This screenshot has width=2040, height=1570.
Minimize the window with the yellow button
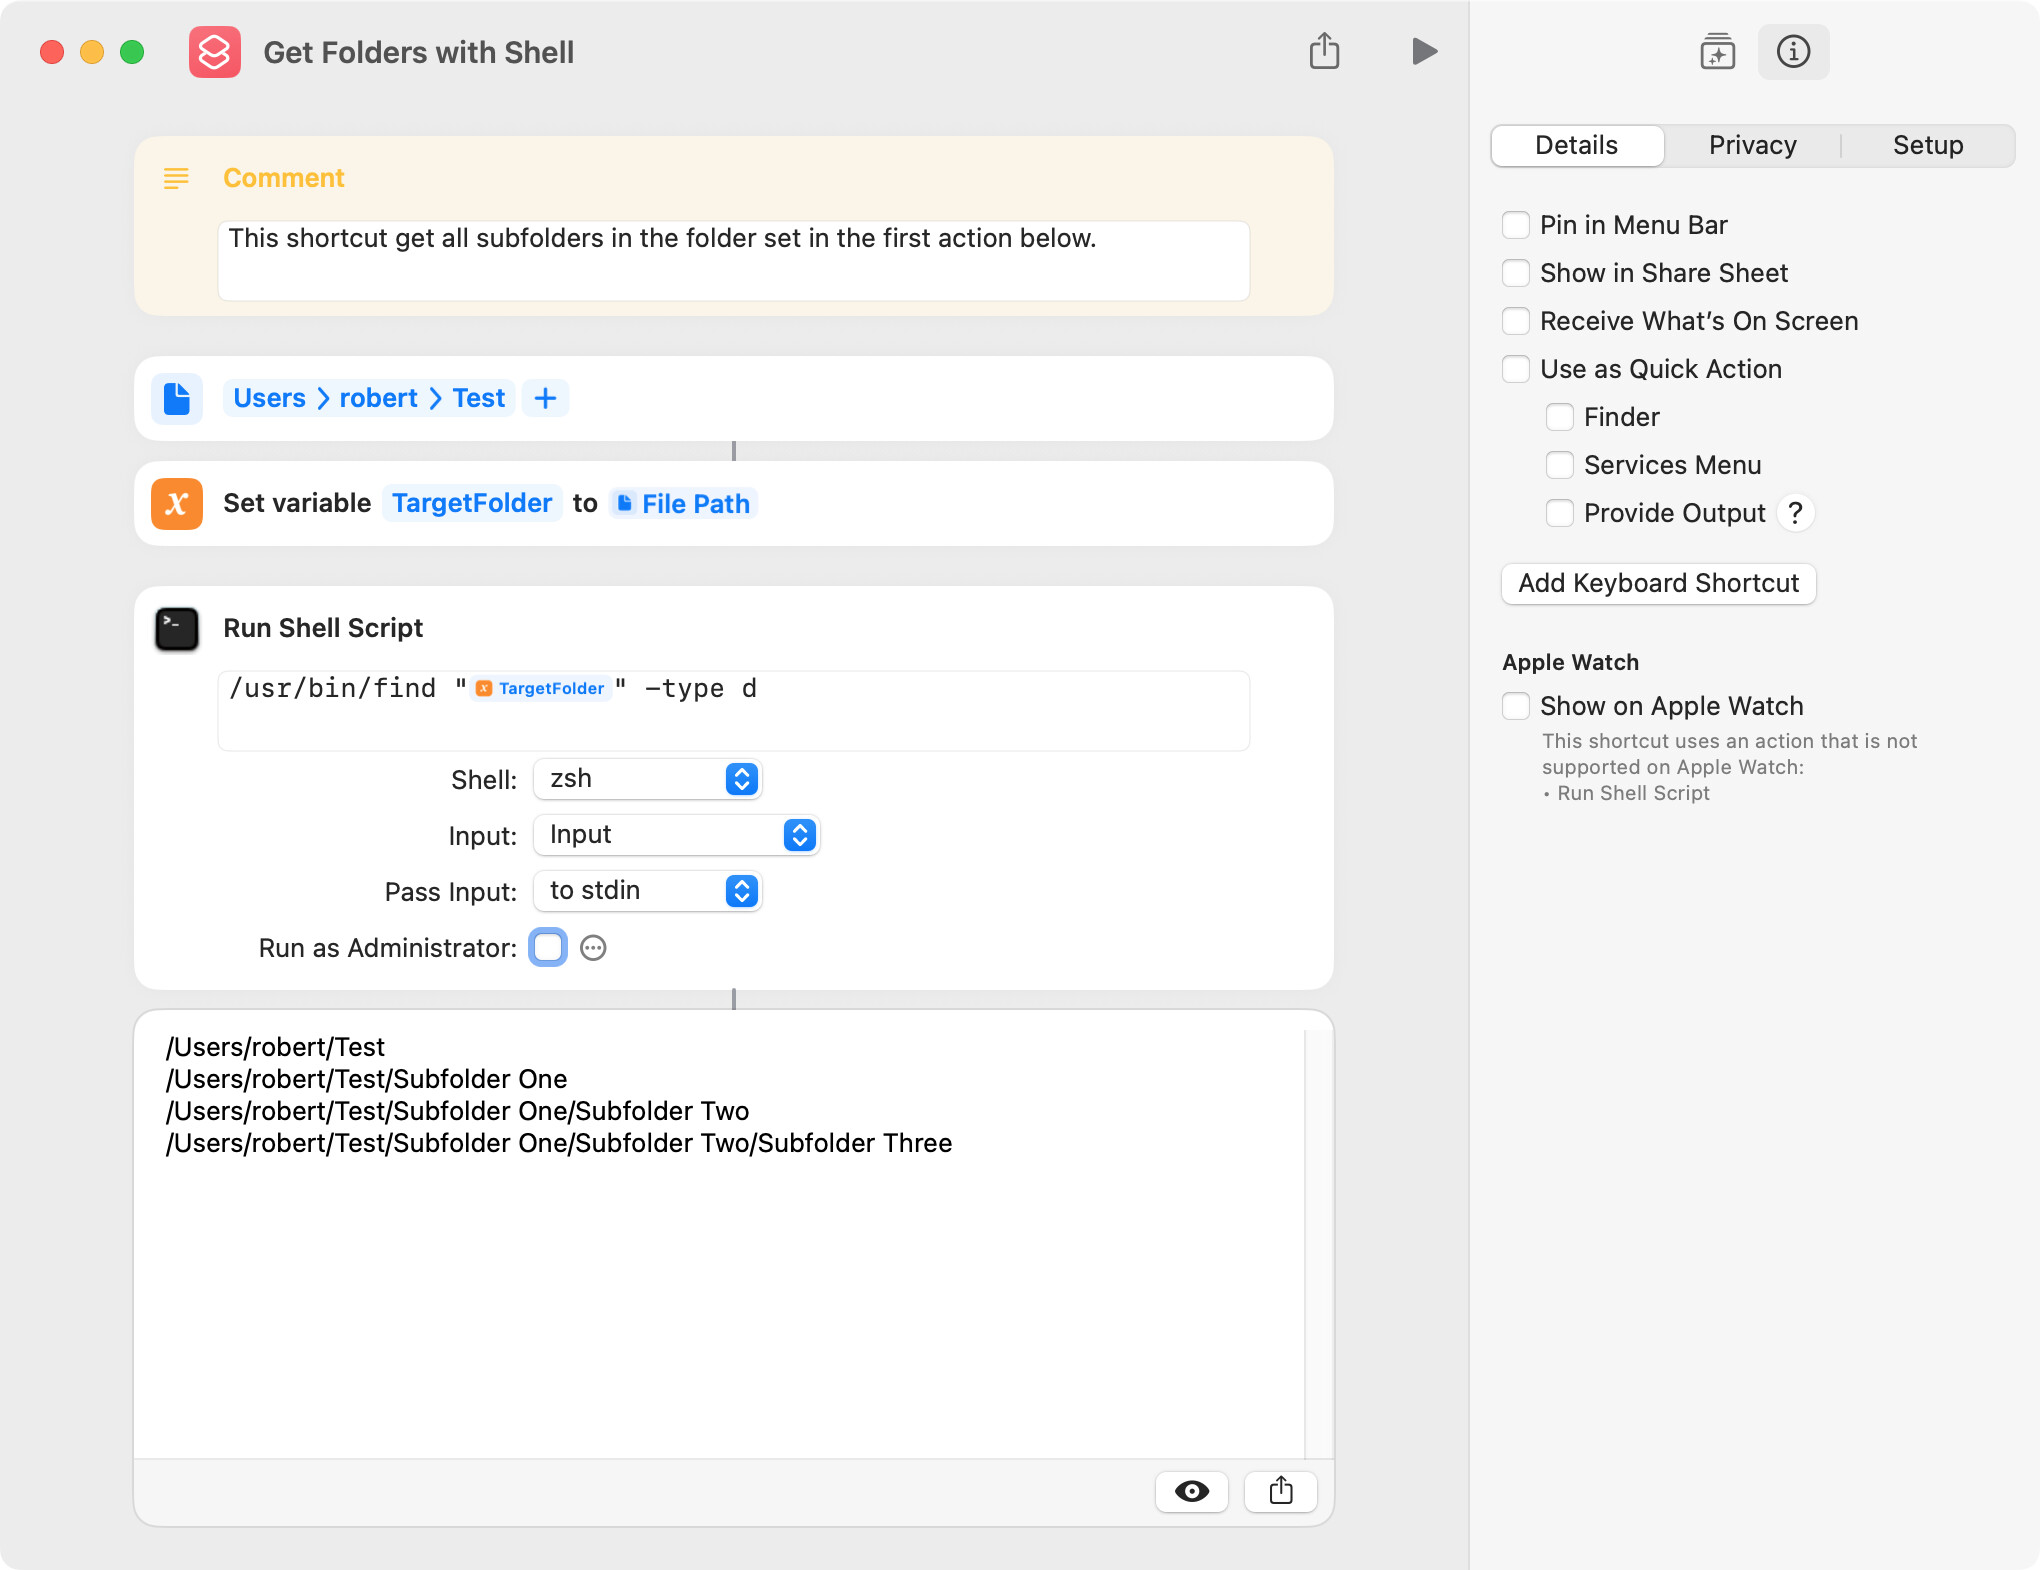point(92,52)
